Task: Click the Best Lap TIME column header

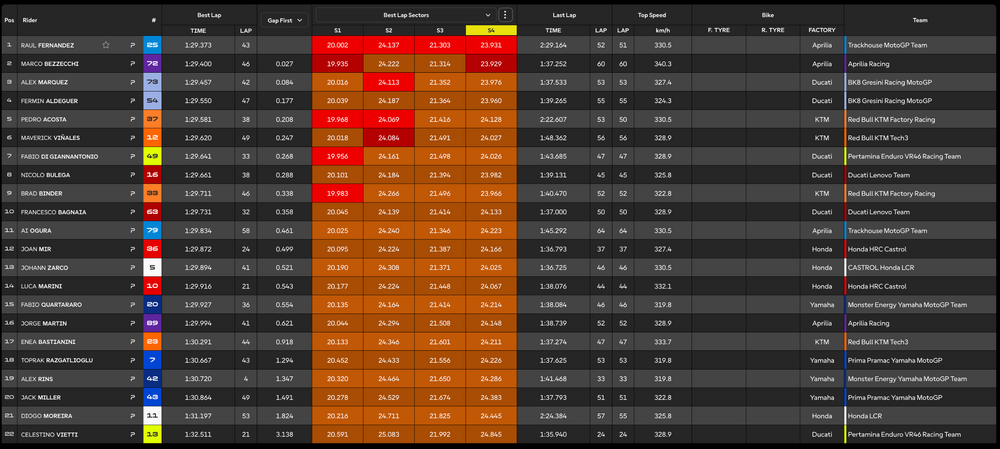Action: click(198, 31)
